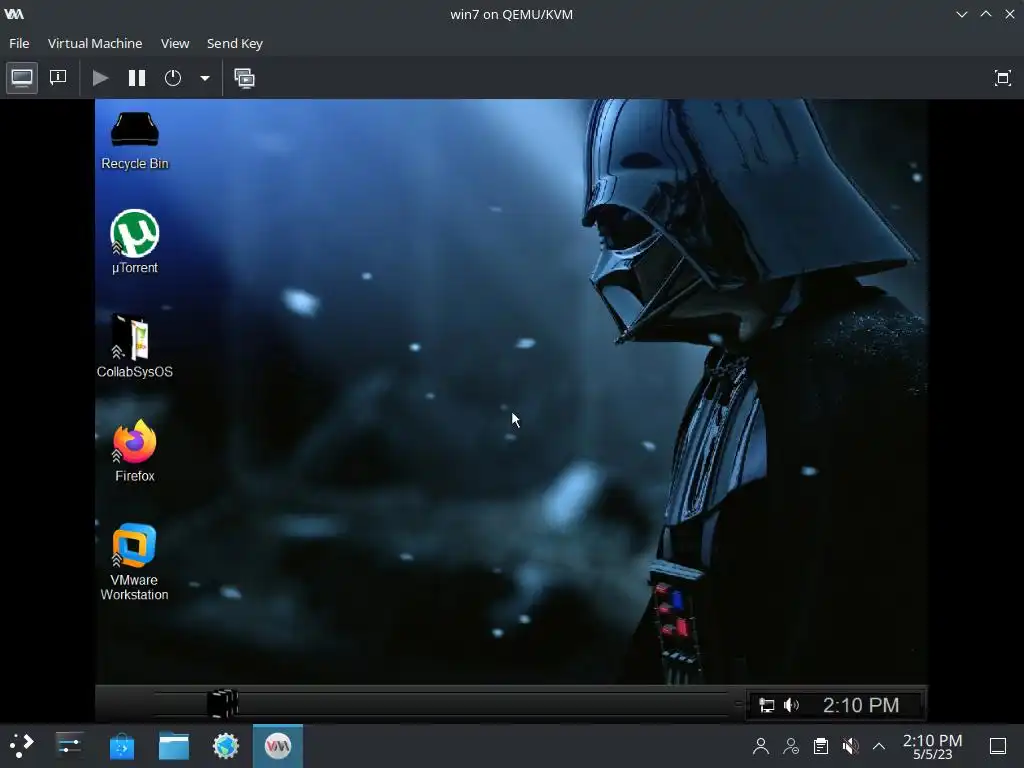
Task: Shut down VM with power button
Action: pos(172,78)
